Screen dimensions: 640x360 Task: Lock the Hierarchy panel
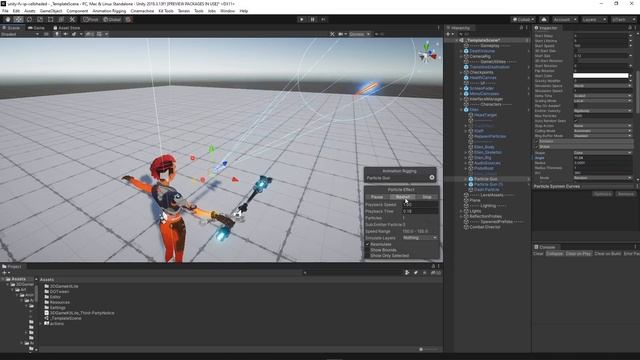(521, 28)
